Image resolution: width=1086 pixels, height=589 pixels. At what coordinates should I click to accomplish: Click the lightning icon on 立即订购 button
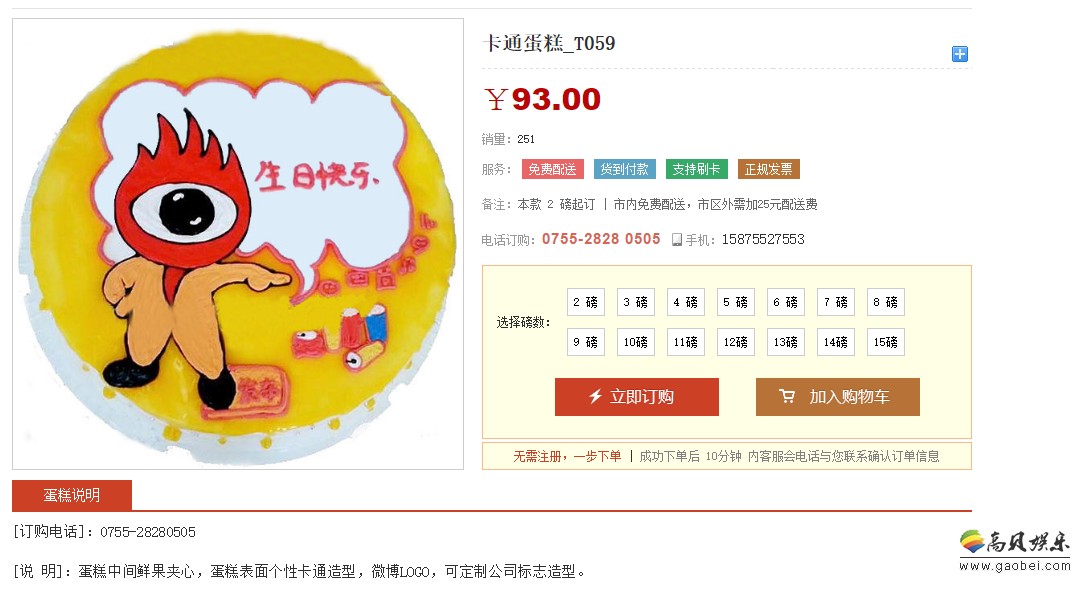coord(595,396)
